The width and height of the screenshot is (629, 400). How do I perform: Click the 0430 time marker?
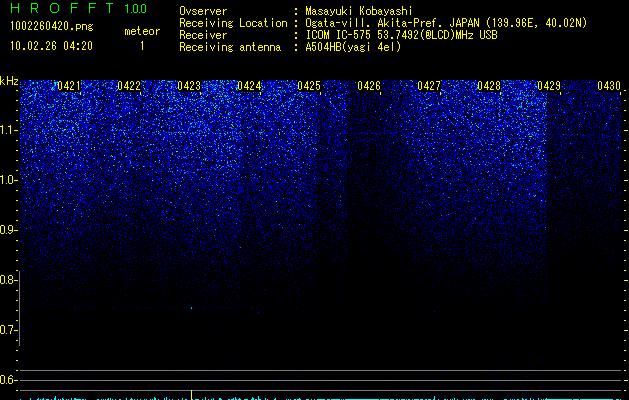point(609,86)
